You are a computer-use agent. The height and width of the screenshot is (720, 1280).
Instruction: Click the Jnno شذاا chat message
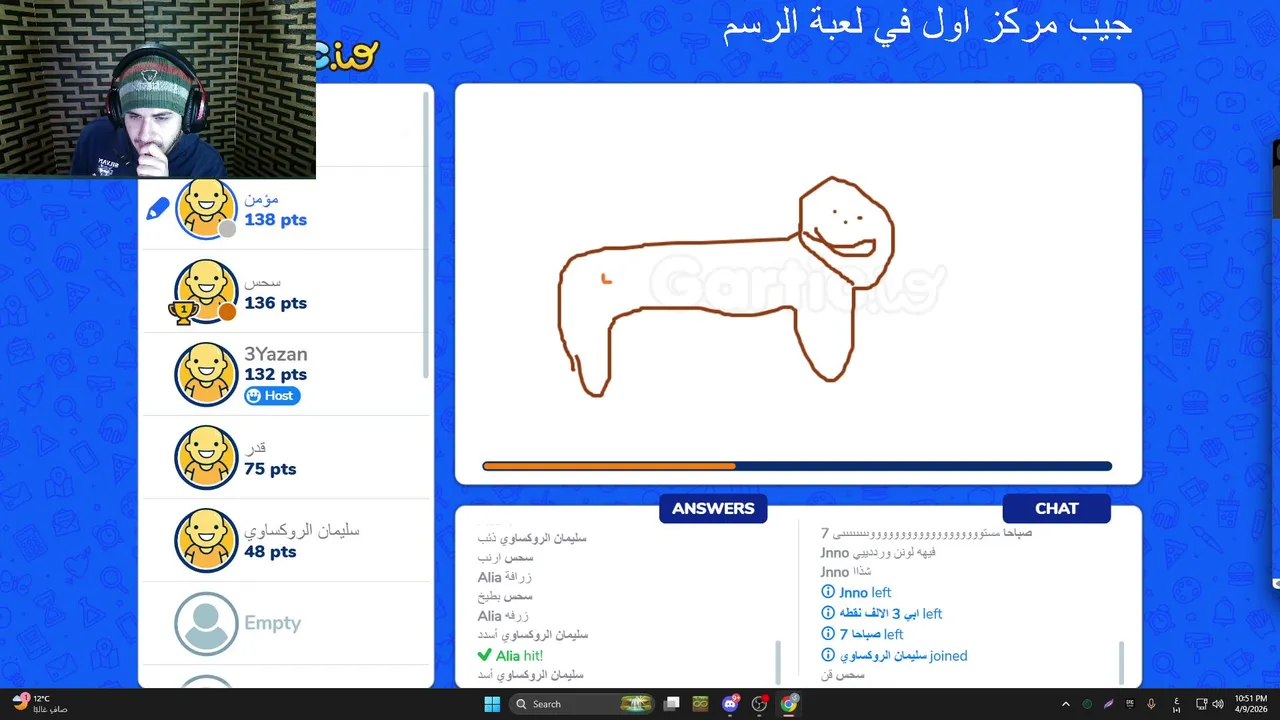(x=846, y=572)
